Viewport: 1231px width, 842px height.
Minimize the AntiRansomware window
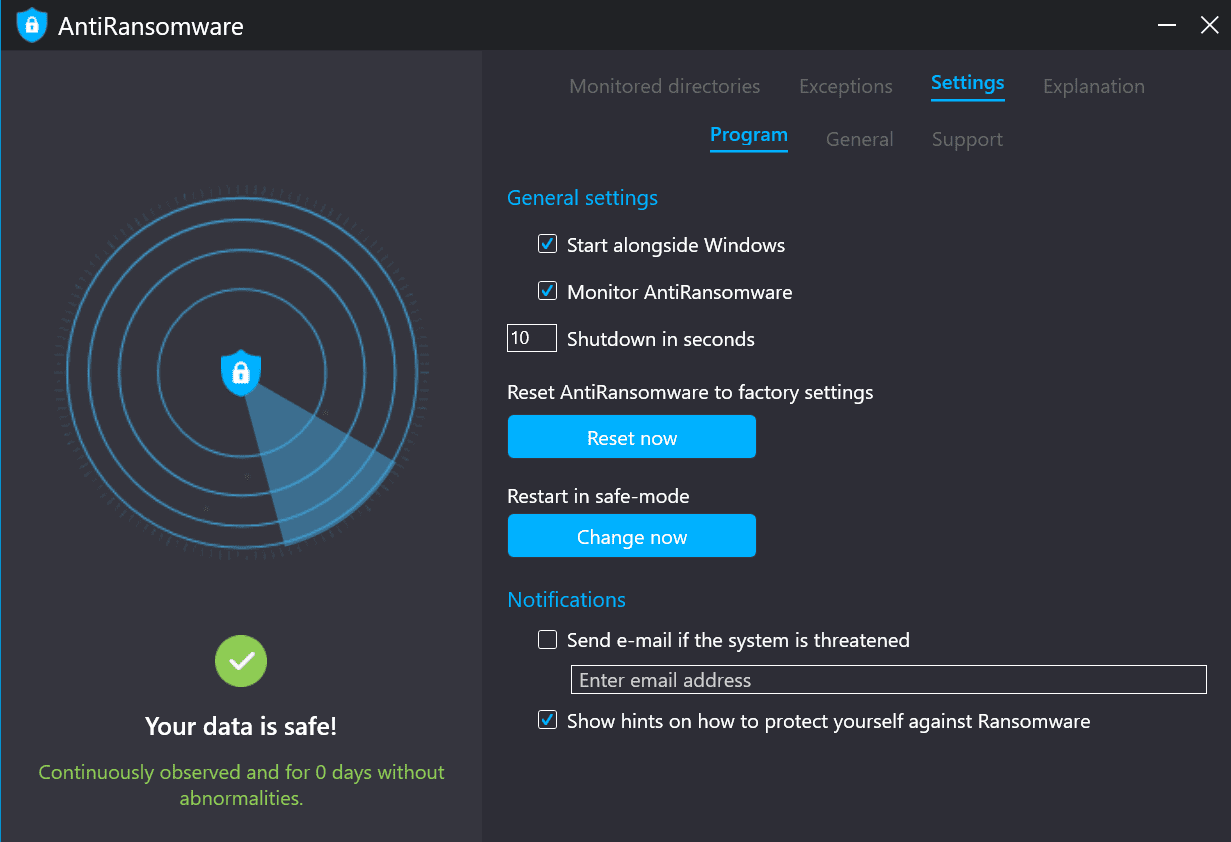(x=1165, y=25)
